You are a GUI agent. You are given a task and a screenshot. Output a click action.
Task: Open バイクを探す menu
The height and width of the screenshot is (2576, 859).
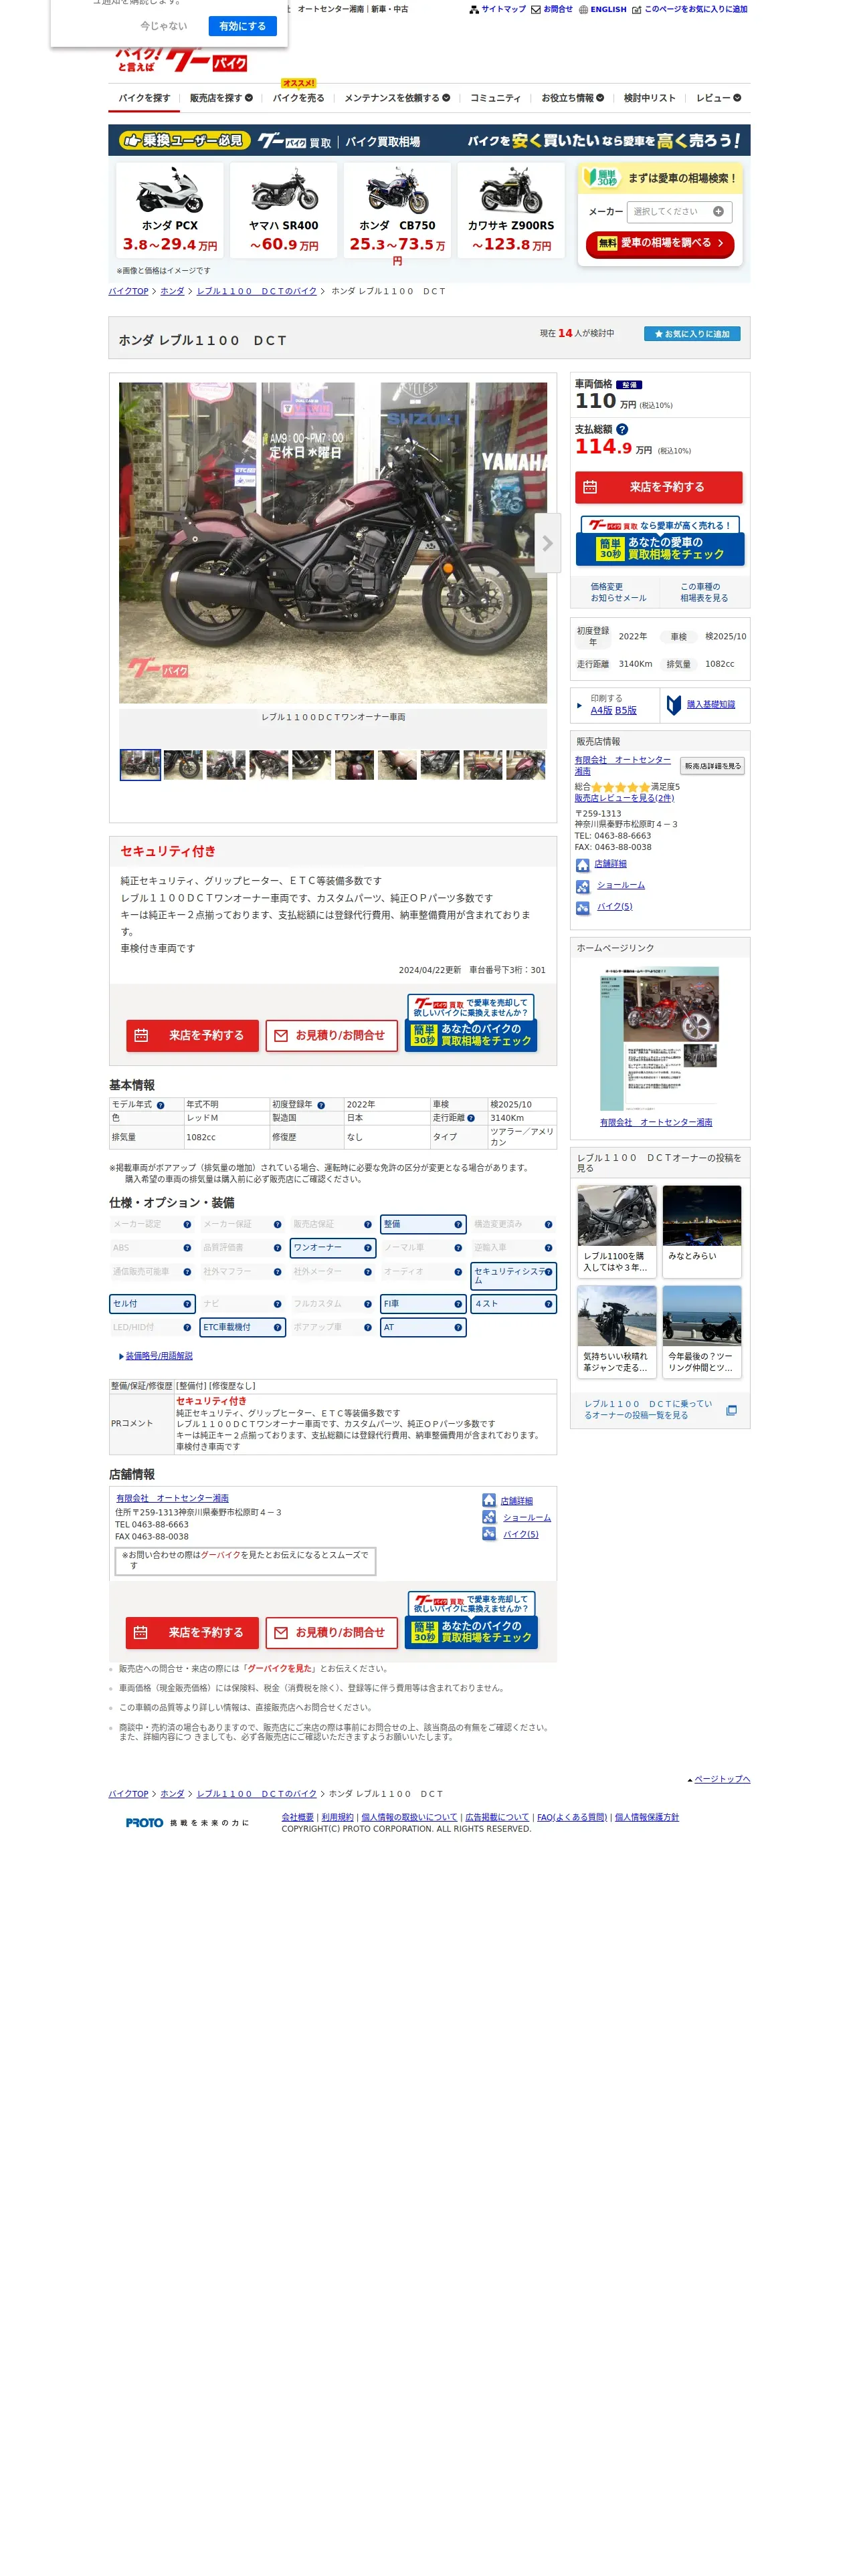(x=144, y=98)
